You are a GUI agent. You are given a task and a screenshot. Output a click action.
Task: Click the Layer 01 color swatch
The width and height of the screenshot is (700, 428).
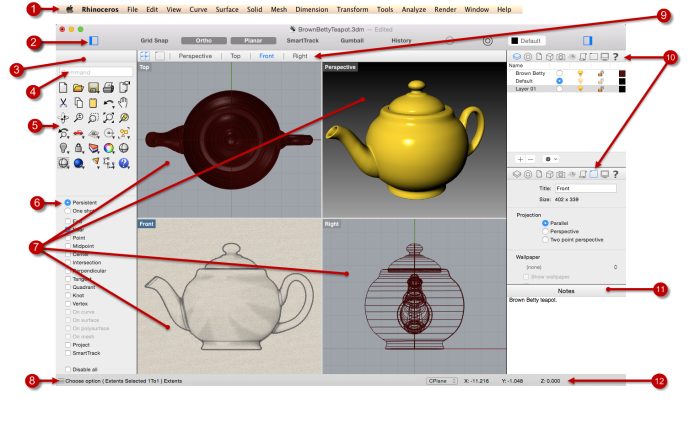pyautogui.click(x=622, y=89)
